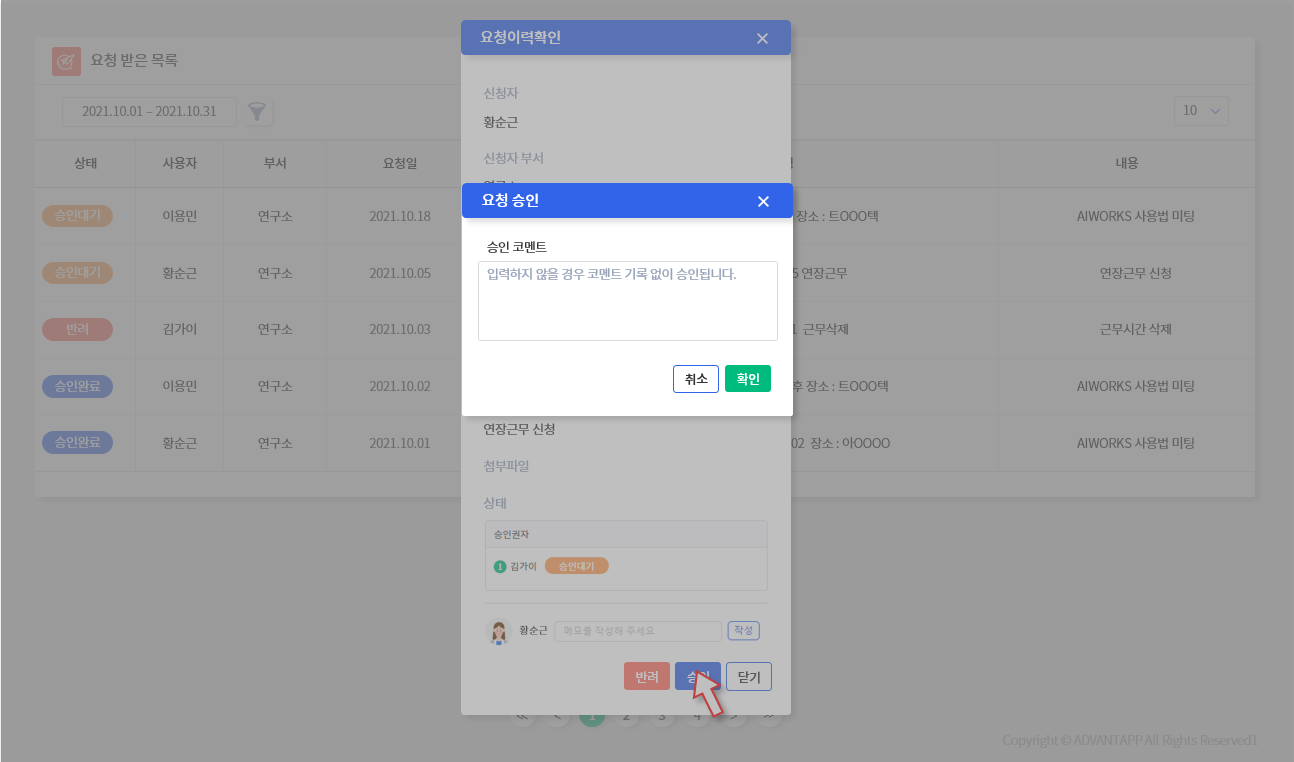Click date 2021.10.05 in the table
Image resolution: width=1294 pixels, height=762 pixels.
(x=400, y=273)
